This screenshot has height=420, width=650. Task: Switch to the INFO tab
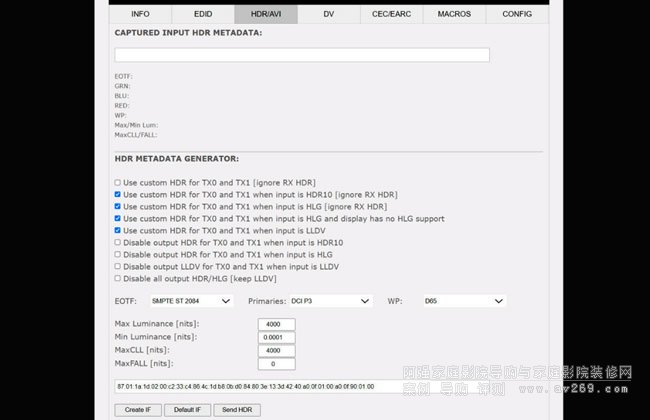click(140, 15)
